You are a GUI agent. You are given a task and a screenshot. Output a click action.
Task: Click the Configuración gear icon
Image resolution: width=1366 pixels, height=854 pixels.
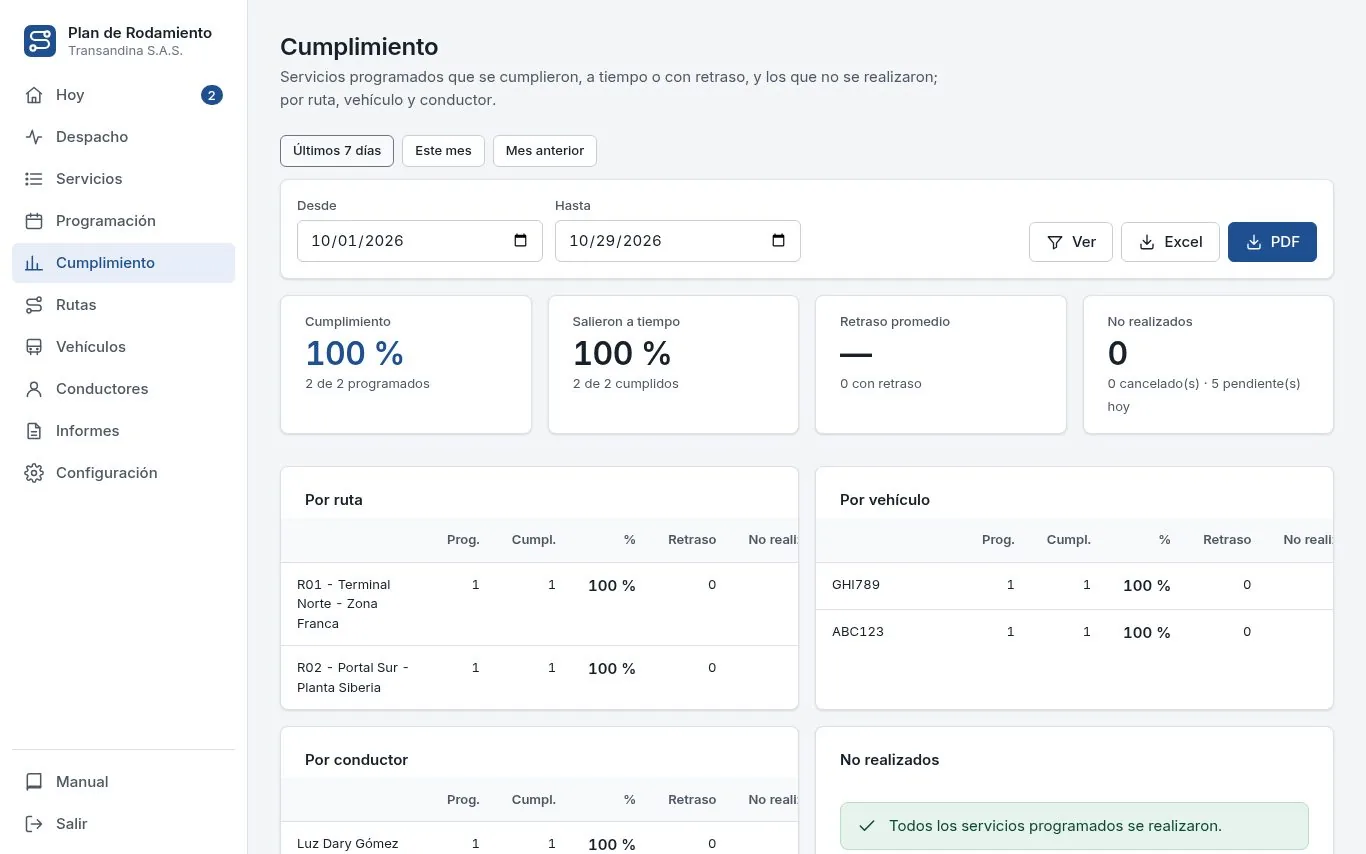pyautogui.click(x=34, y=473)
